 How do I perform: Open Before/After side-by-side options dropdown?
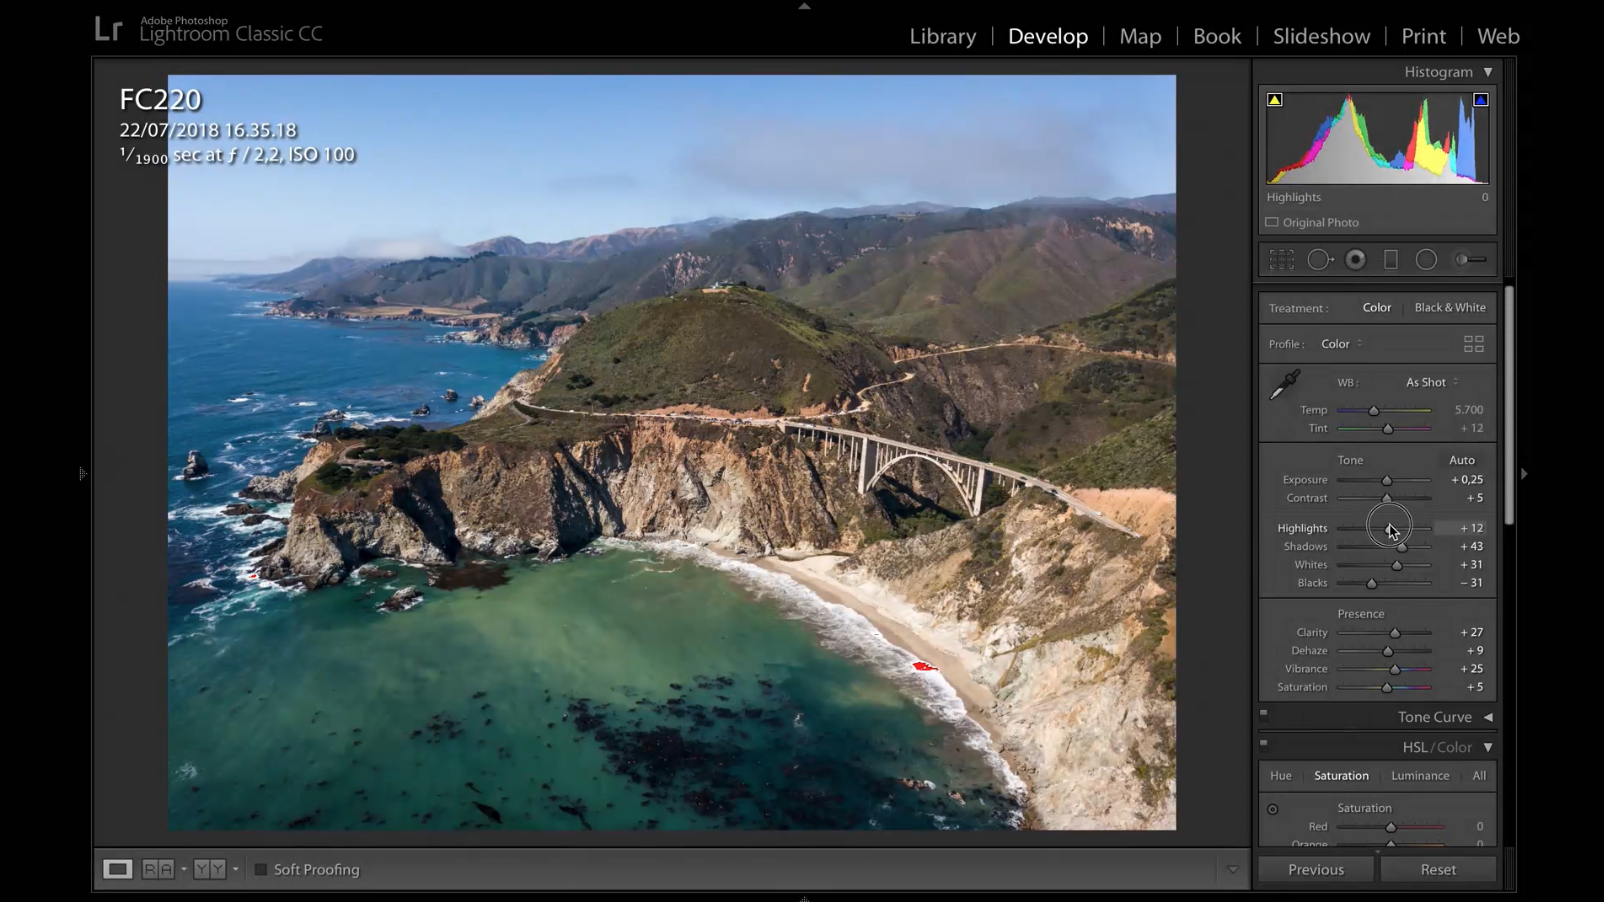[x=184, y=869]
